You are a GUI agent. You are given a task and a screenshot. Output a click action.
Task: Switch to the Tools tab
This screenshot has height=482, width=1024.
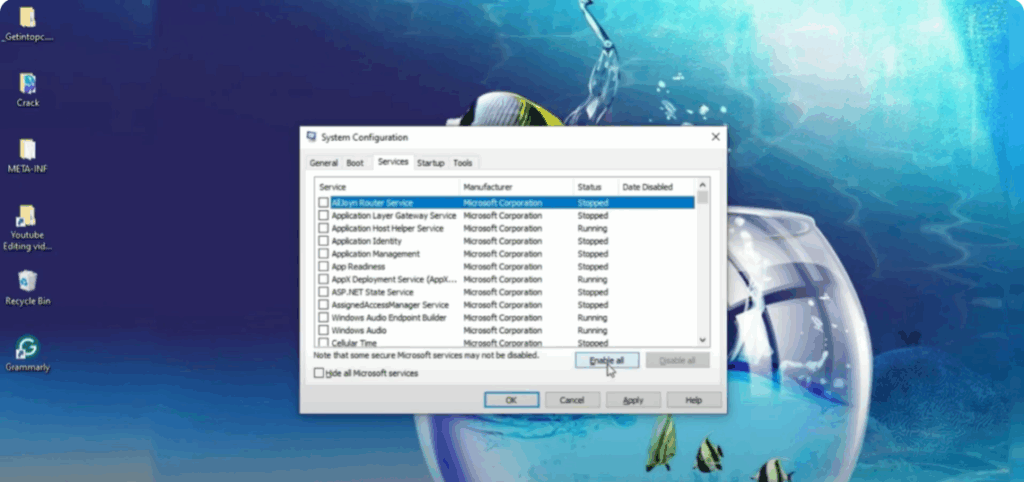463,163
